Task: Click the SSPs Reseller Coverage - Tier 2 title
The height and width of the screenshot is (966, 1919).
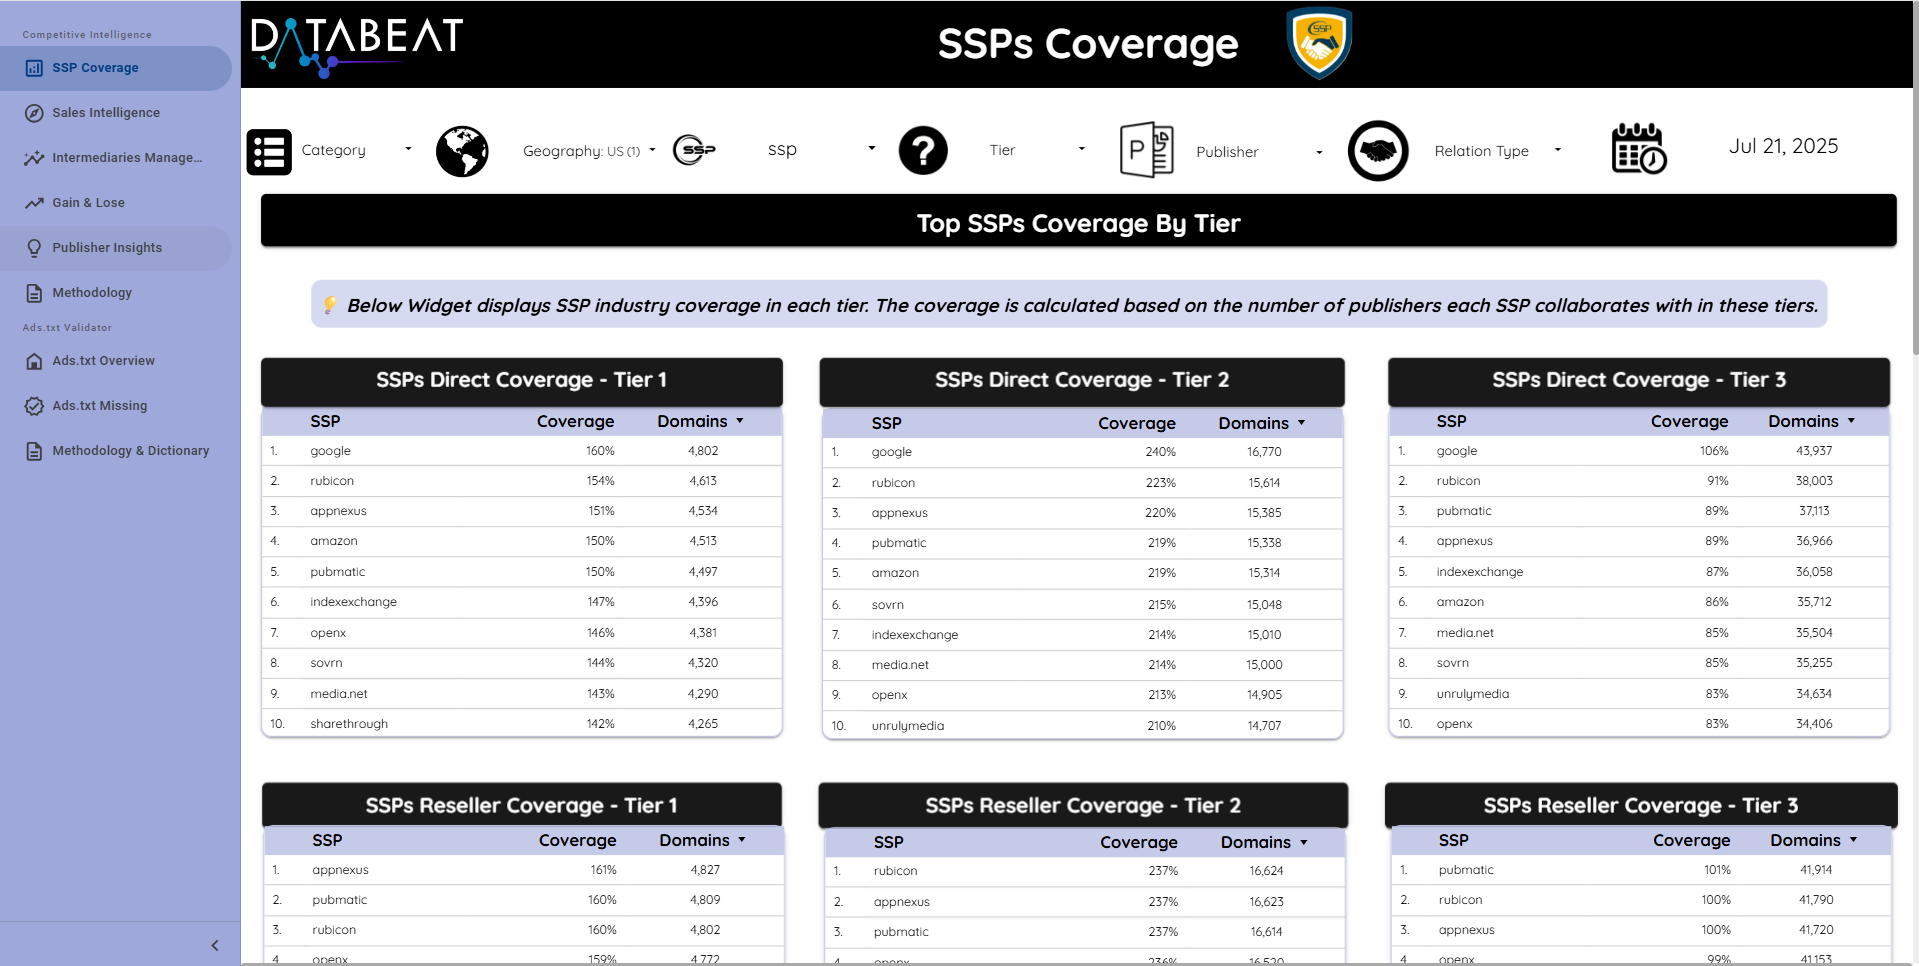Action: pyautogui.click(x=1083, y=805)
